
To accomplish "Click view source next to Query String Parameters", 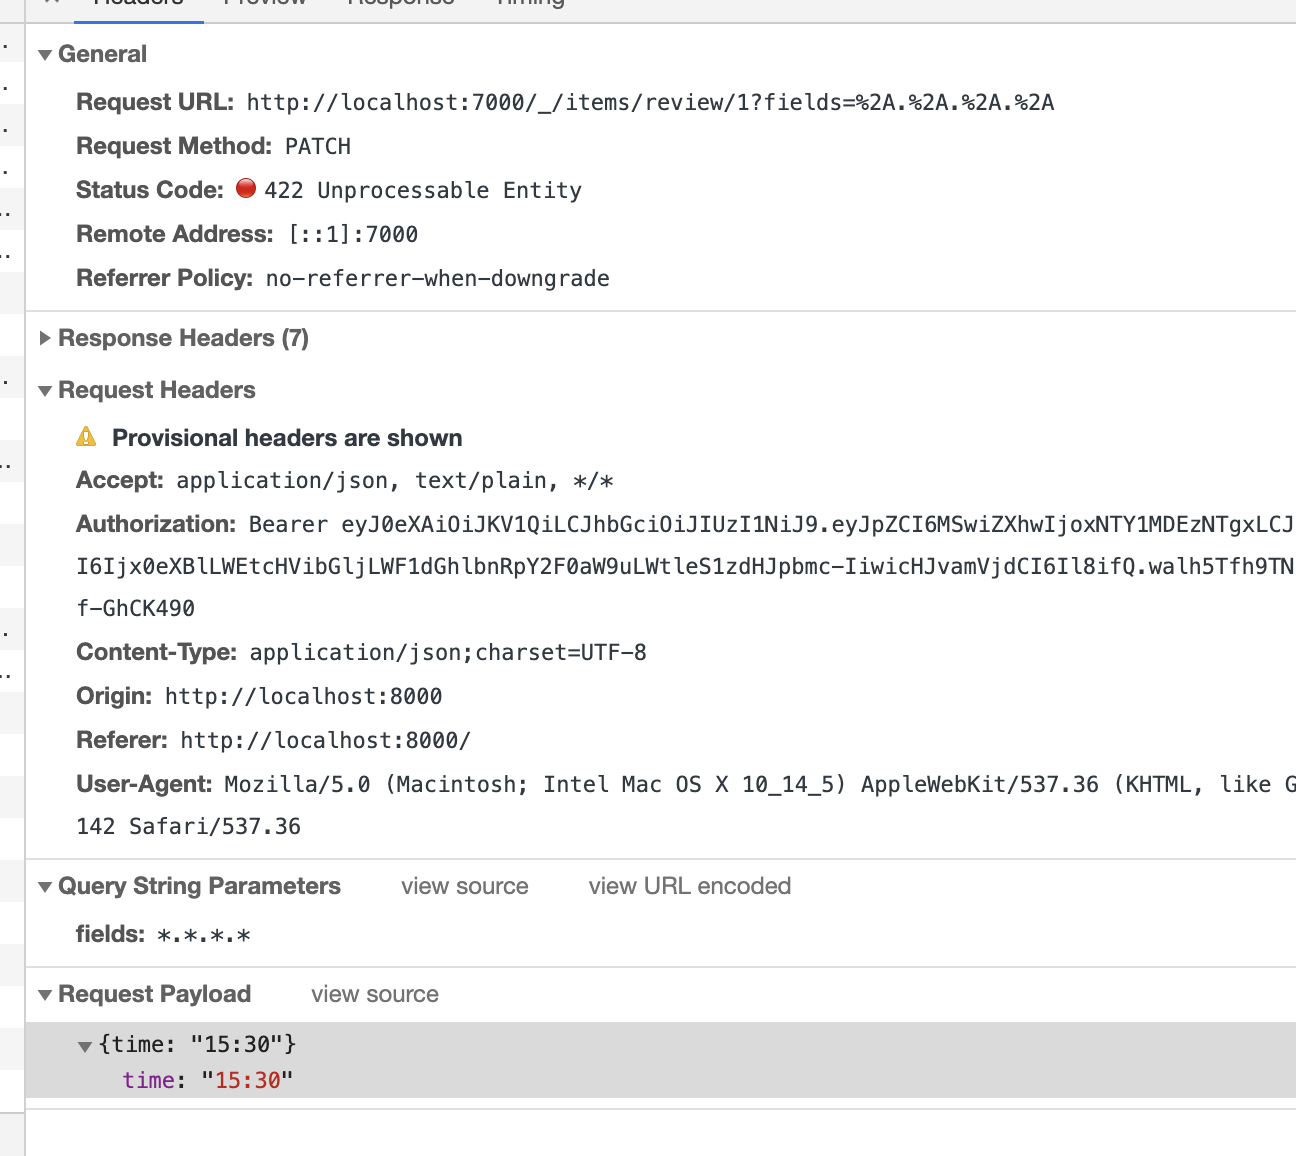I will pos(464,886).
